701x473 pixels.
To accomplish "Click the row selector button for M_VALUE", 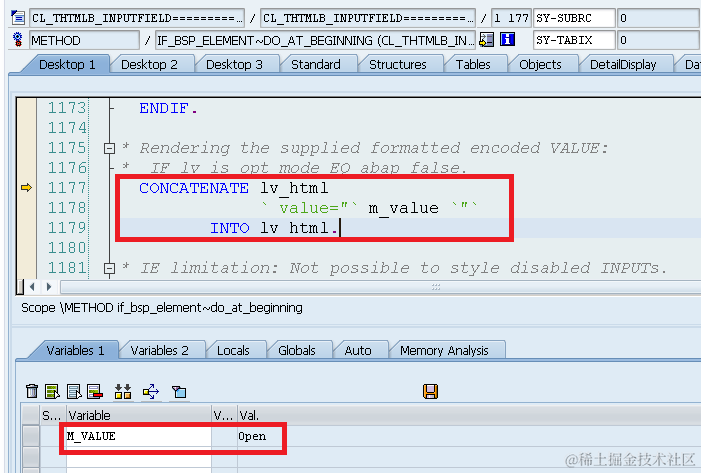I will click(31, 436).
